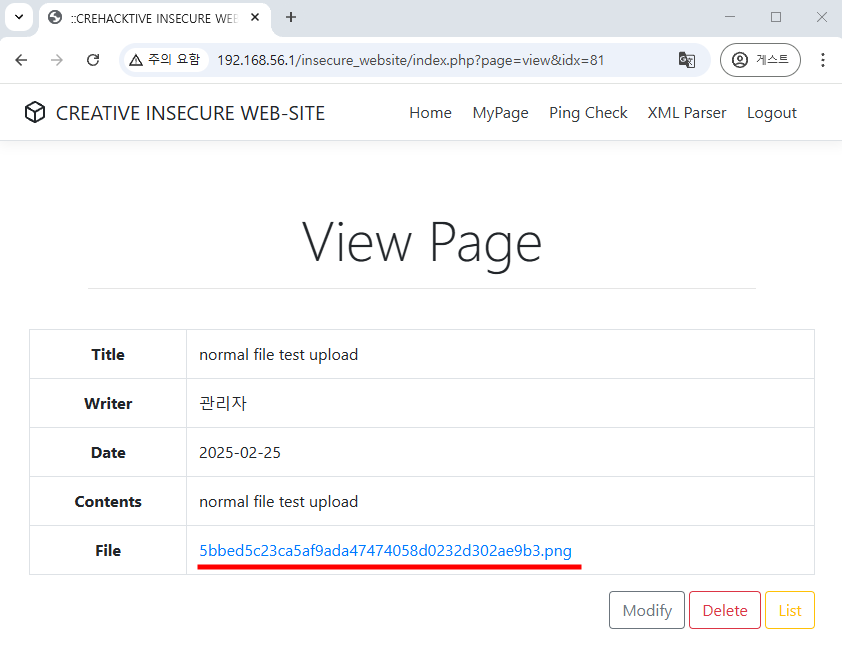
Task: Open the 게스트 profile button
Action: 760,60
